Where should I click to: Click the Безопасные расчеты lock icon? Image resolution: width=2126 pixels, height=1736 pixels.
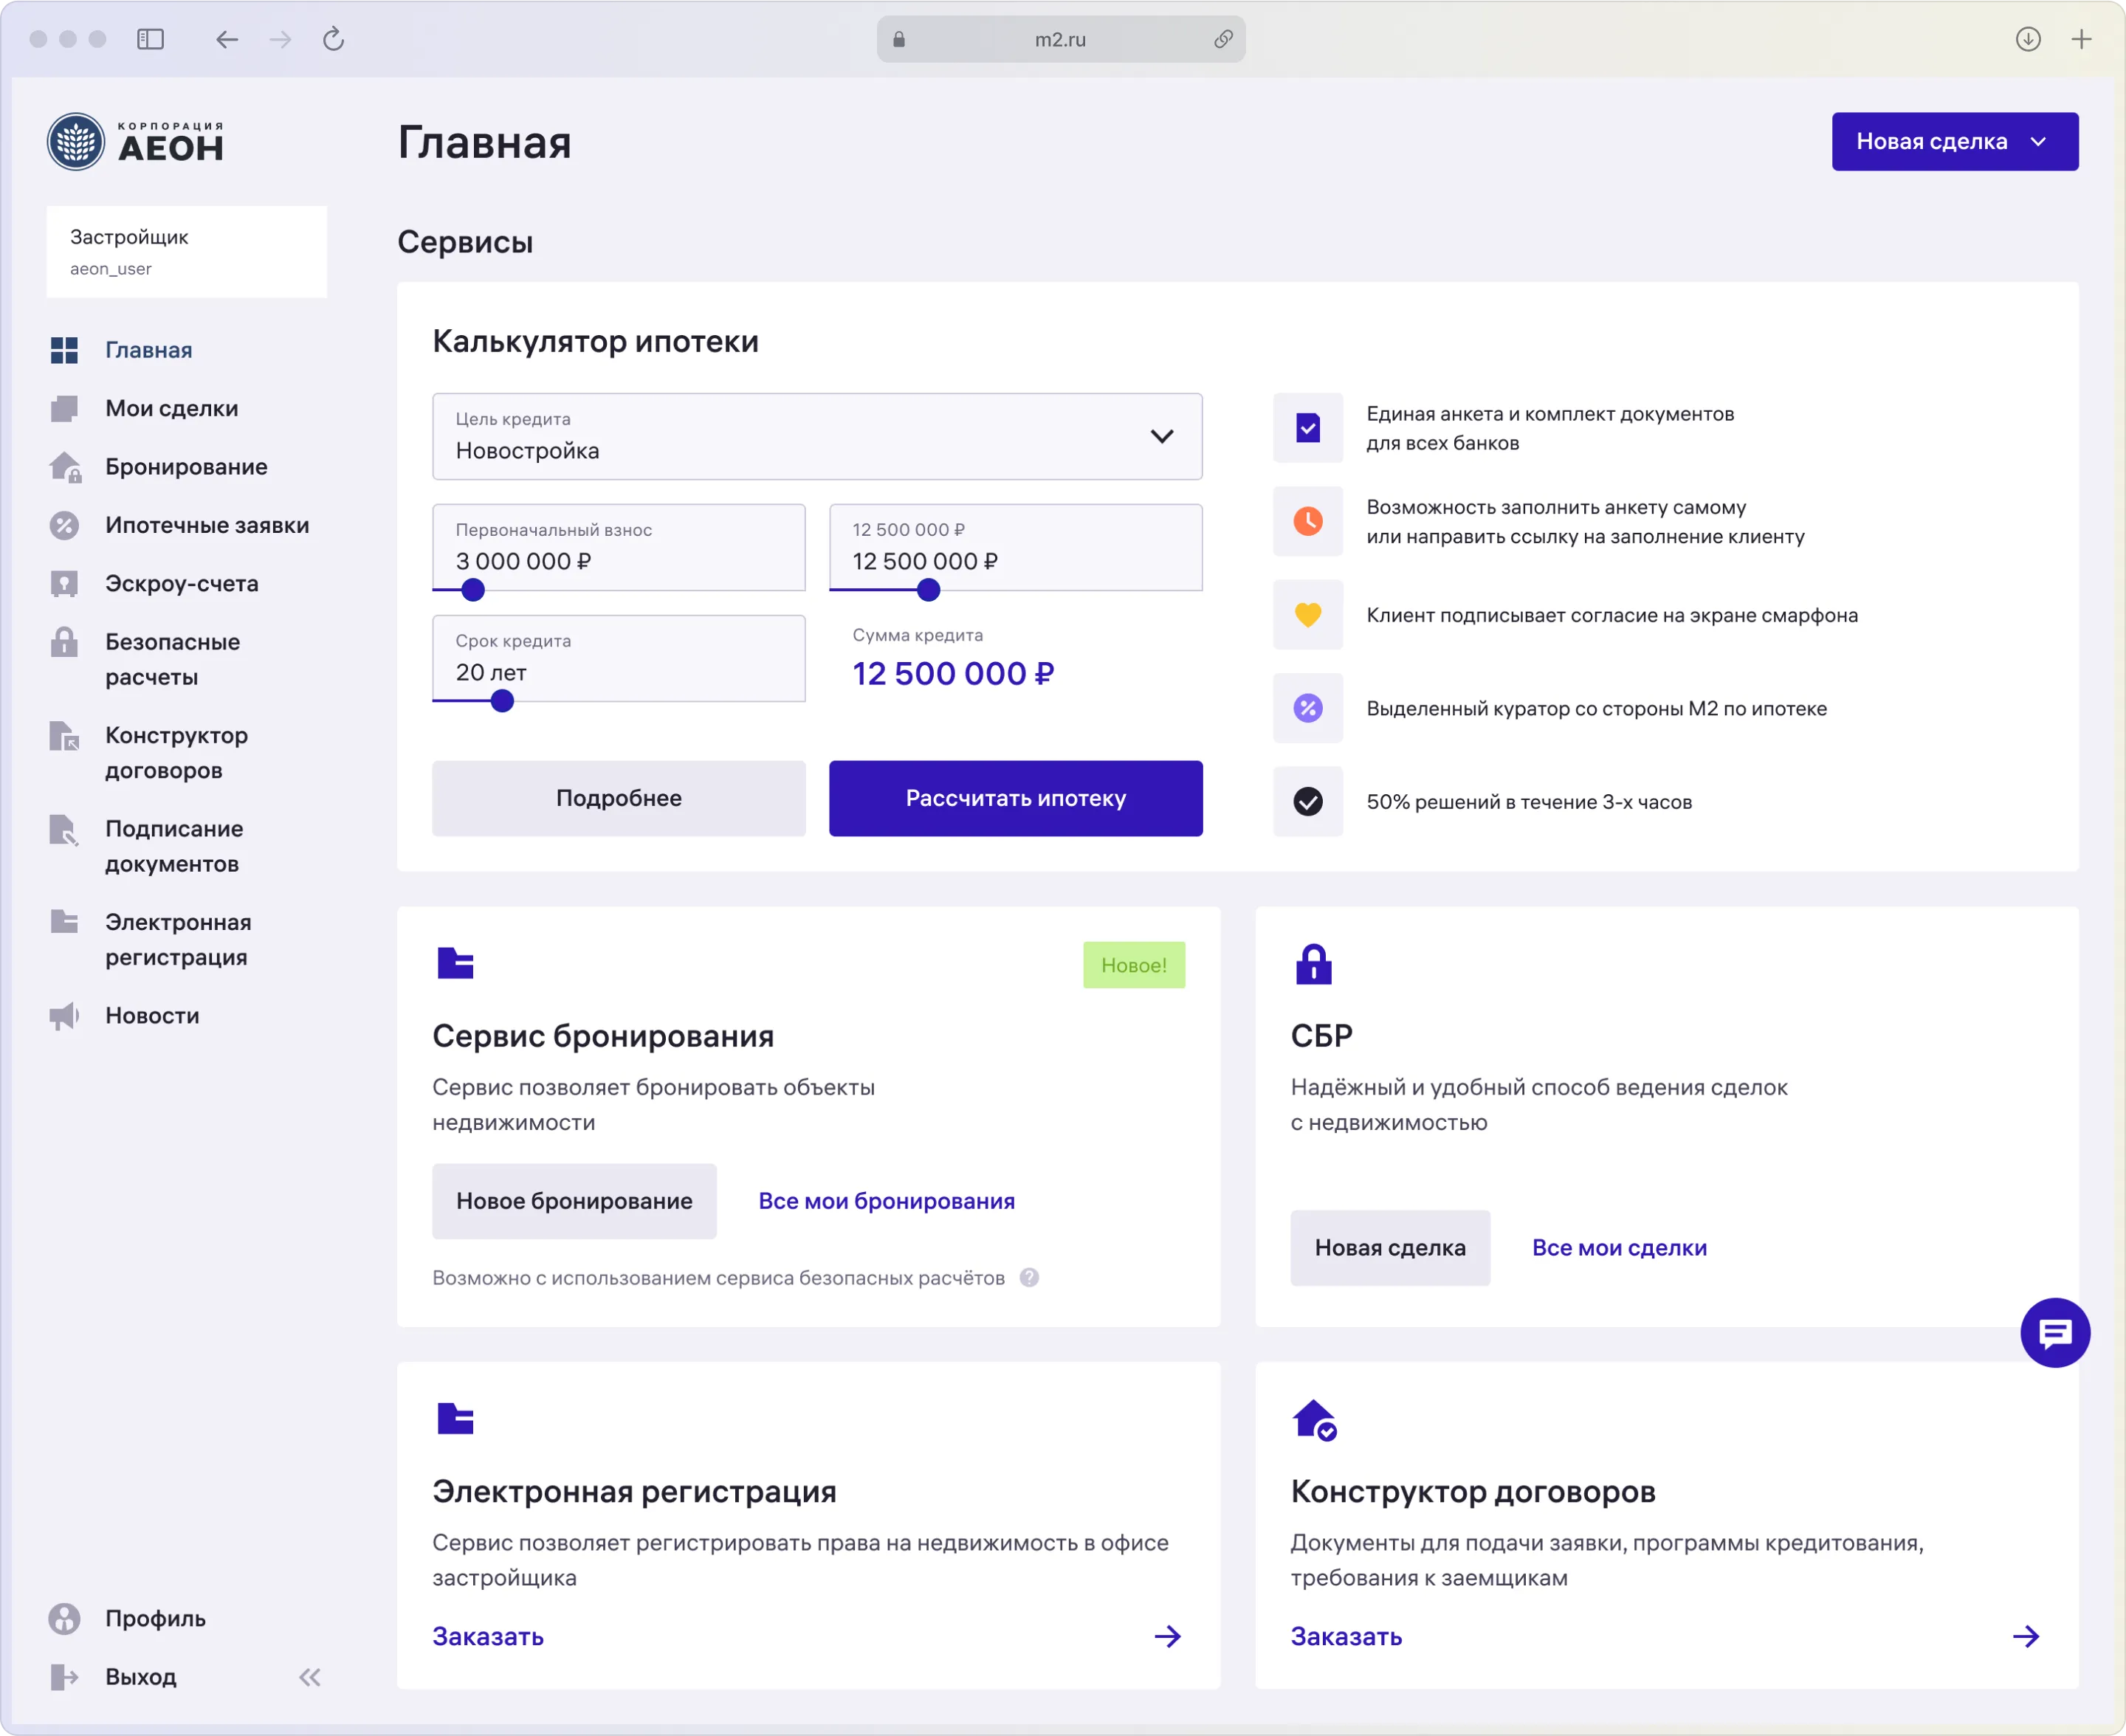64,642
